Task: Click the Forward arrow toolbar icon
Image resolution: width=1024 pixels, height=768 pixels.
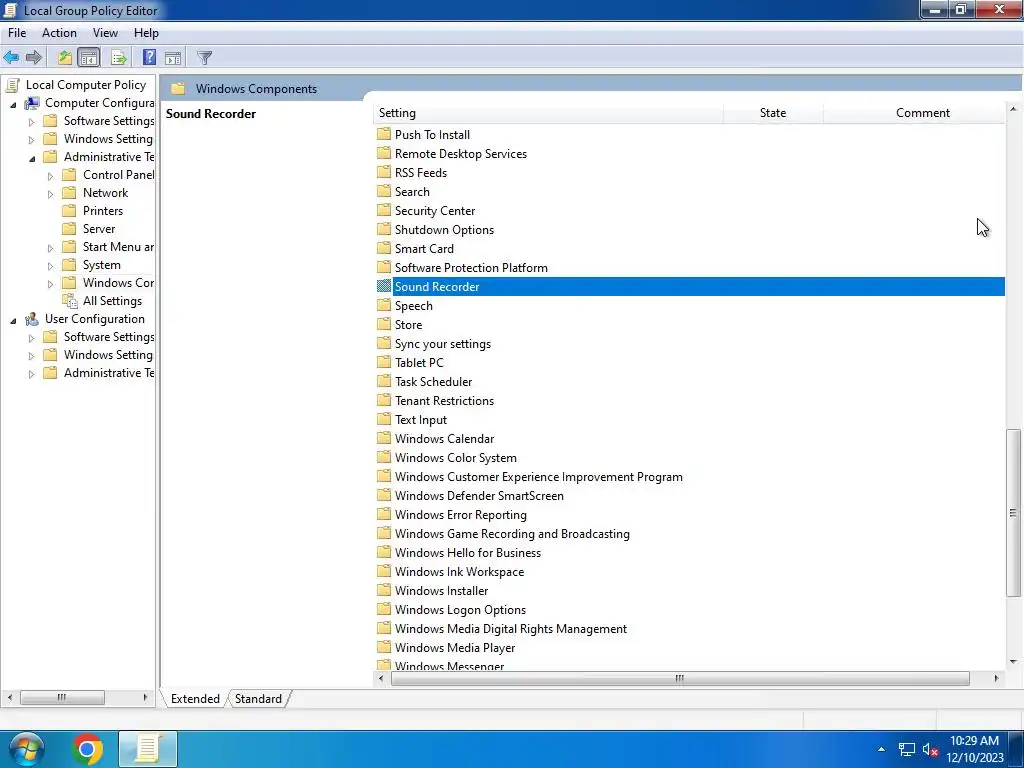Action: click(34, 57)
